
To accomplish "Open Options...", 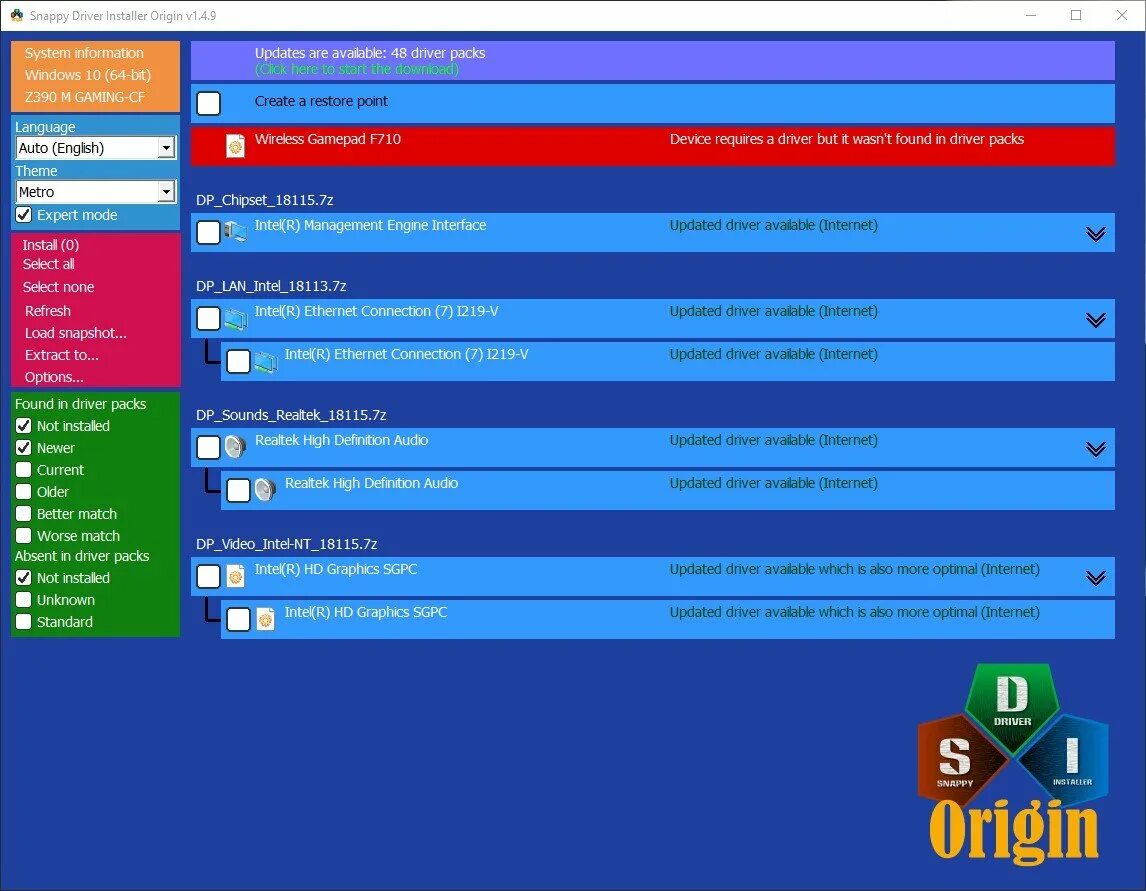I will (x=54, y=377).
